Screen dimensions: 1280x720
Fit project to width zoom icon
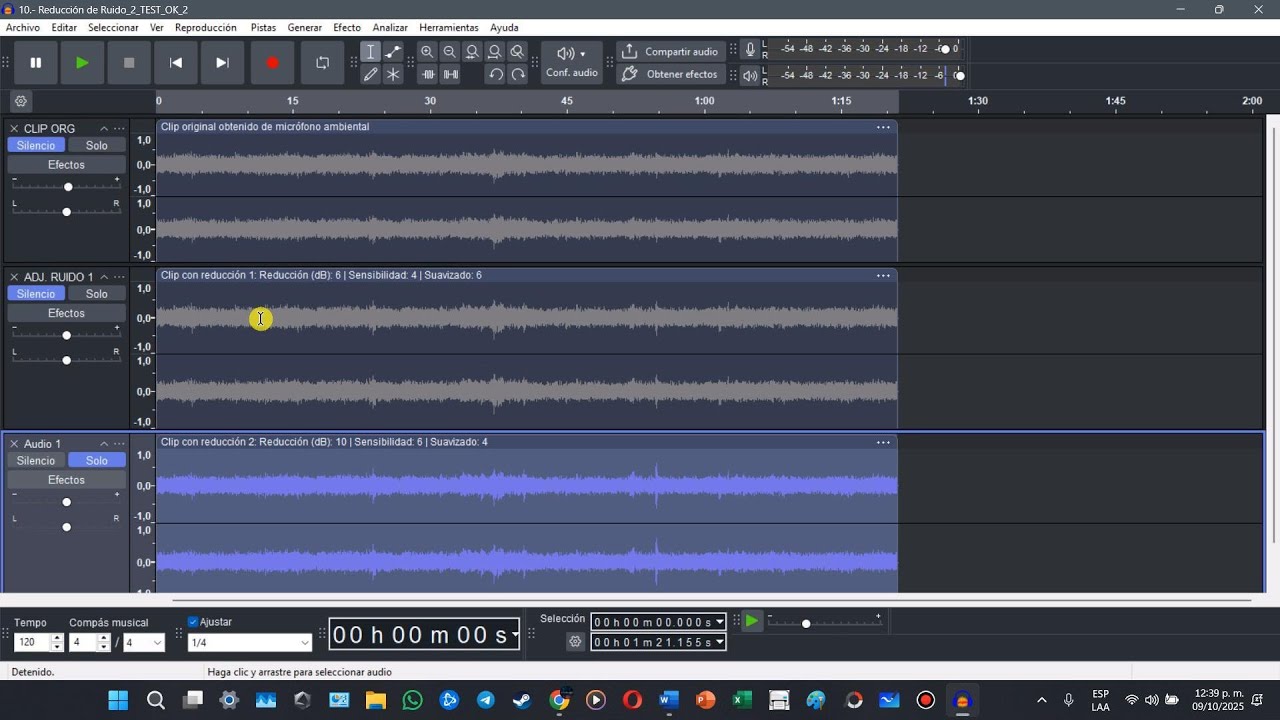[495, 52]
